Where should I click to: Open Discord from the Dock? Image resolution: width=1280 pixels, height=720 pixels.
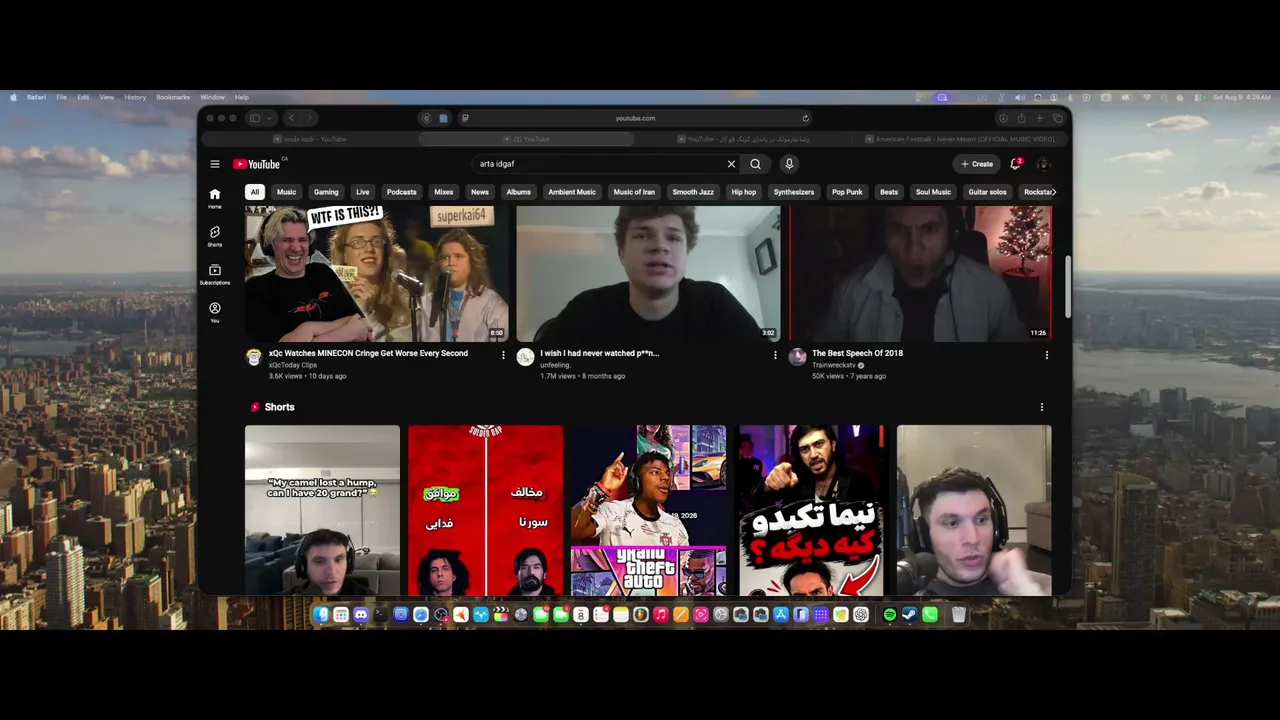click(361, 615)
